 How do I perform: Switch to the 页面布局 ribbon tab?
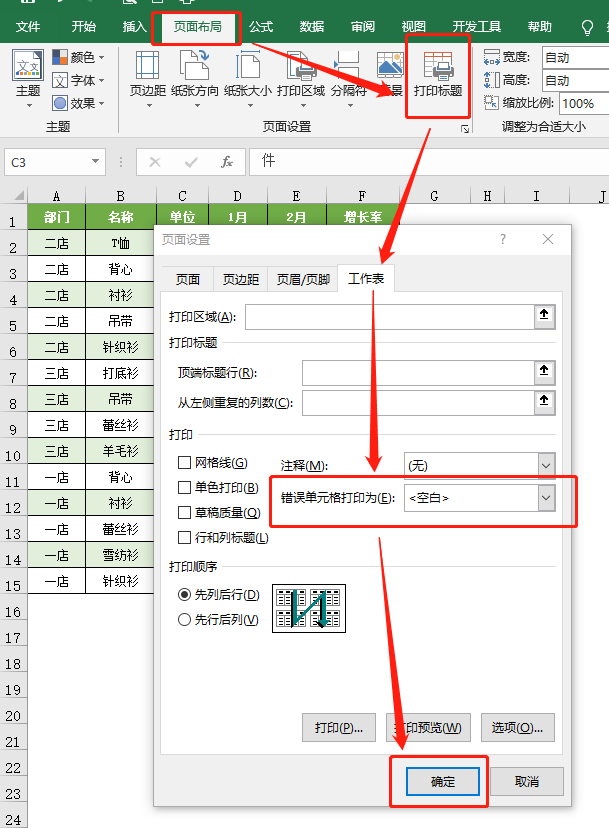198,26
